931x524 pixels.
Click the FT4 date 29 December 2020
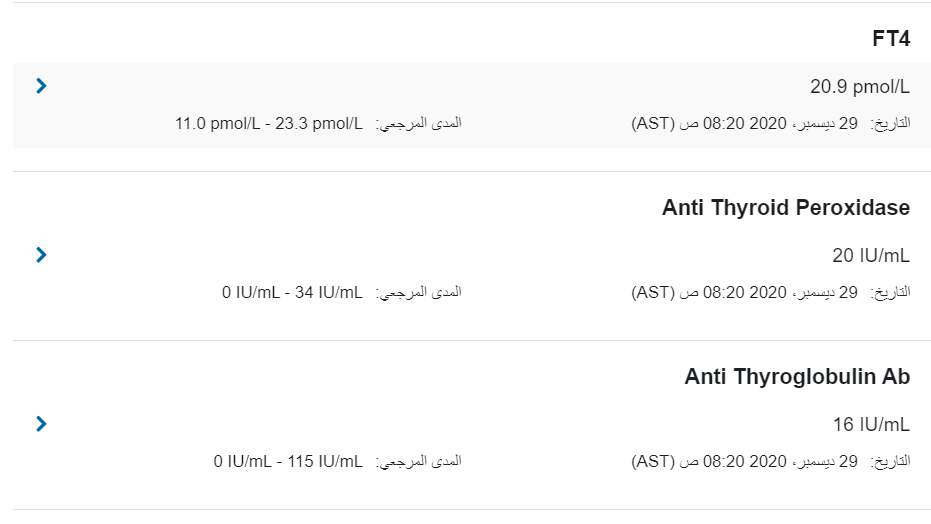point(745,123)
